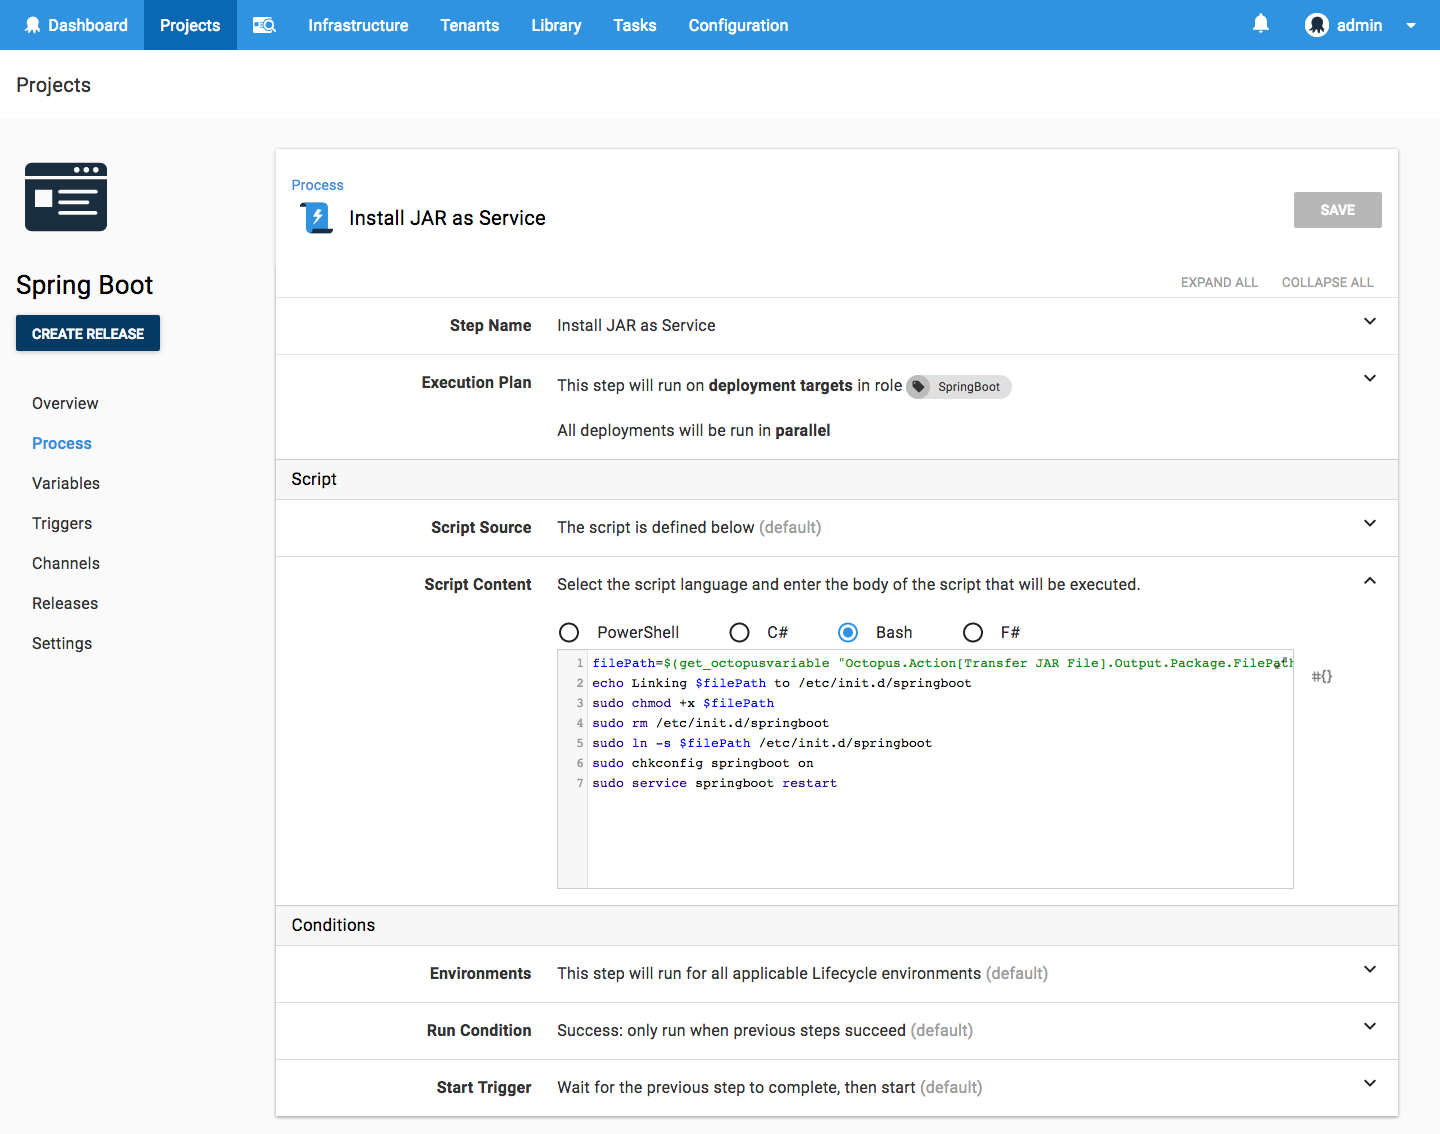Navigate to the Infrastructure tab
The height and width of the screenshot is (1134, 1440).
click(x=358, y=25)
